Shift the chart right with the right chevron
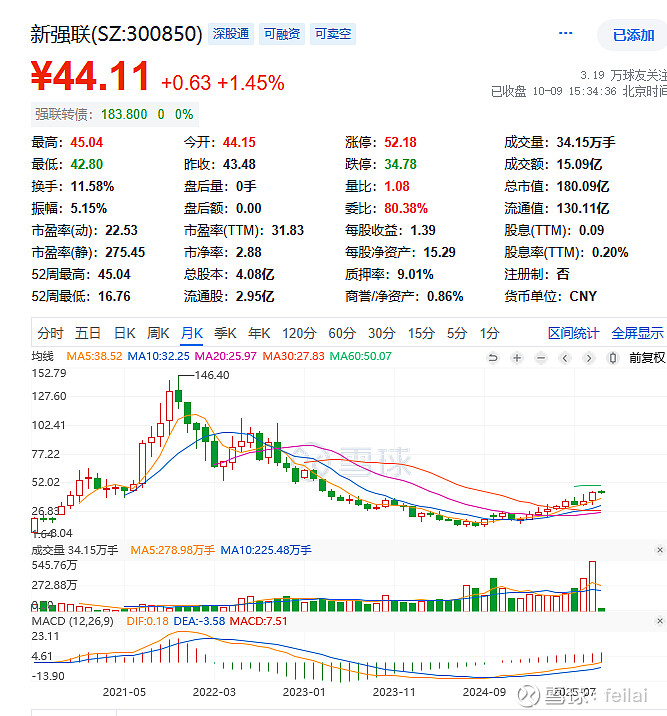 (x=589, y=358)
